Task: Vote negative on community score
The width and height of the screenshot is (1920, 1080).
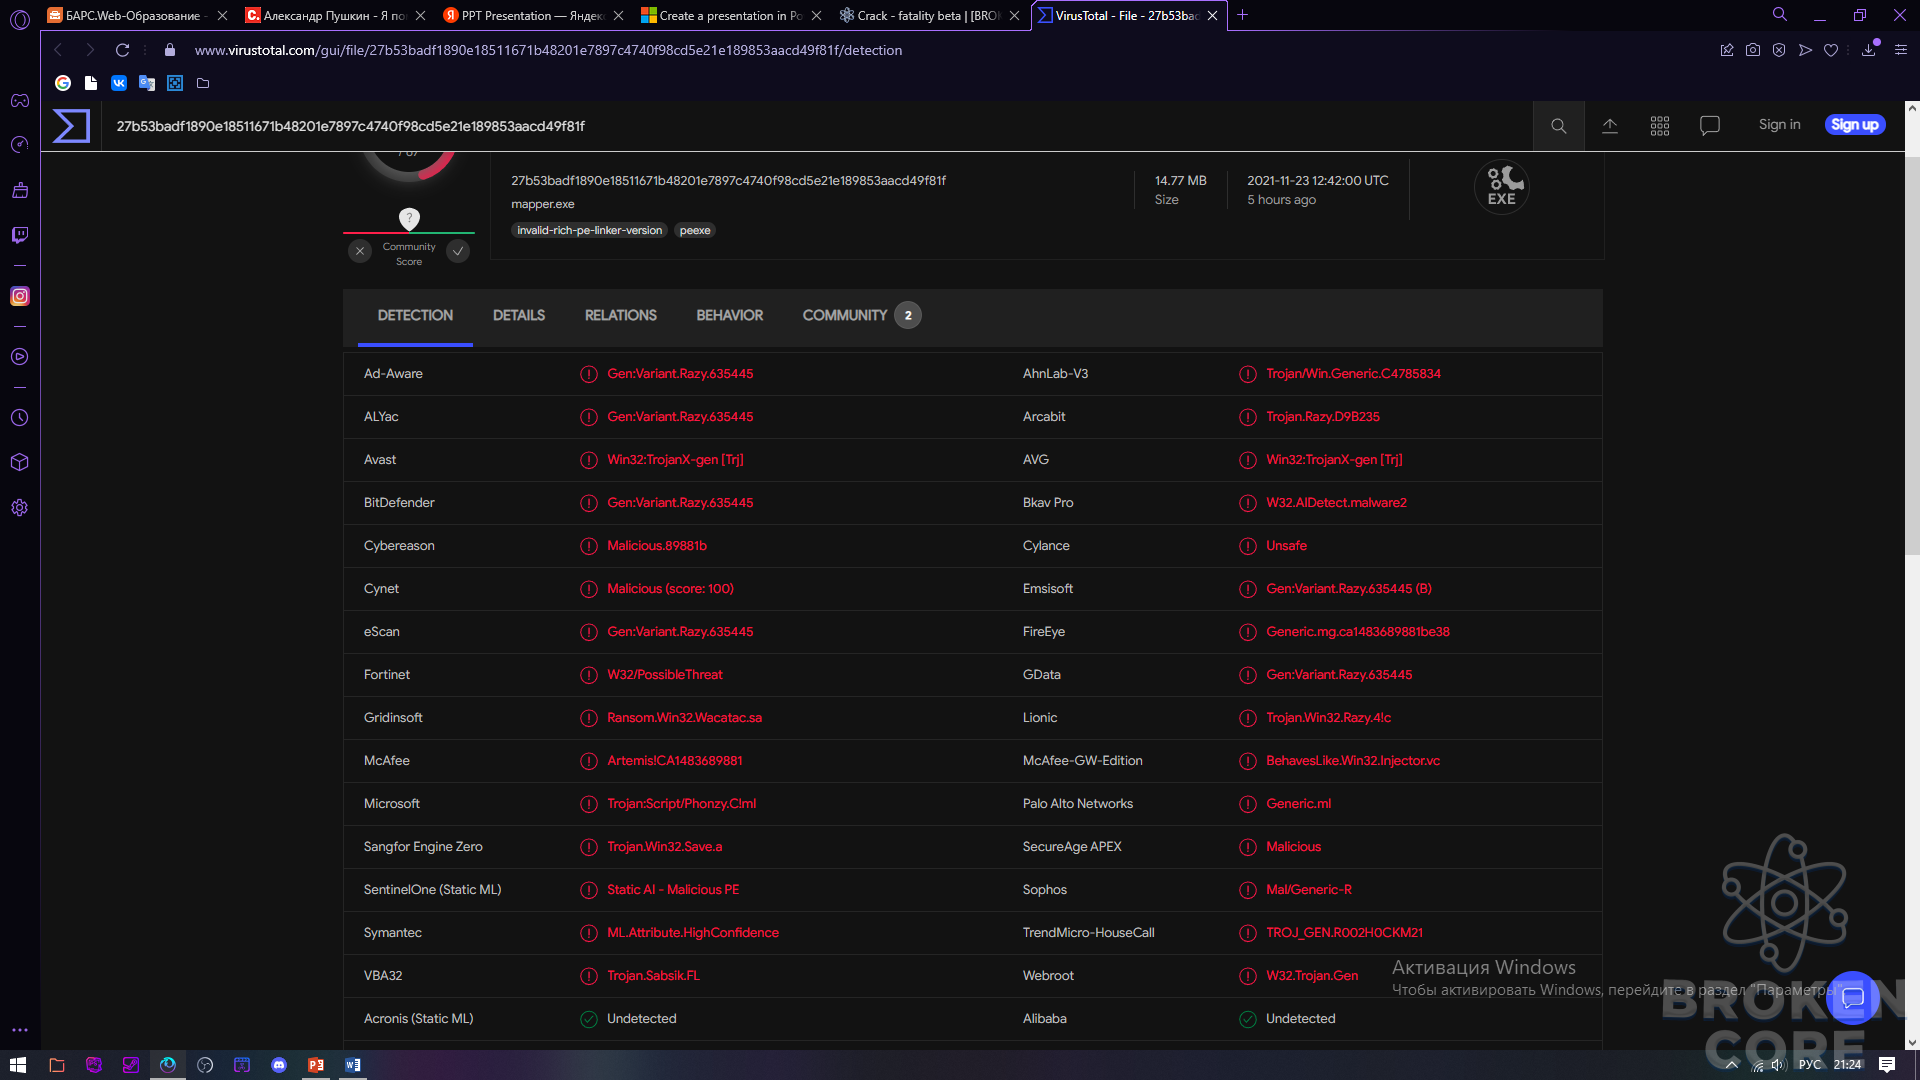Action: click(360, 251)
